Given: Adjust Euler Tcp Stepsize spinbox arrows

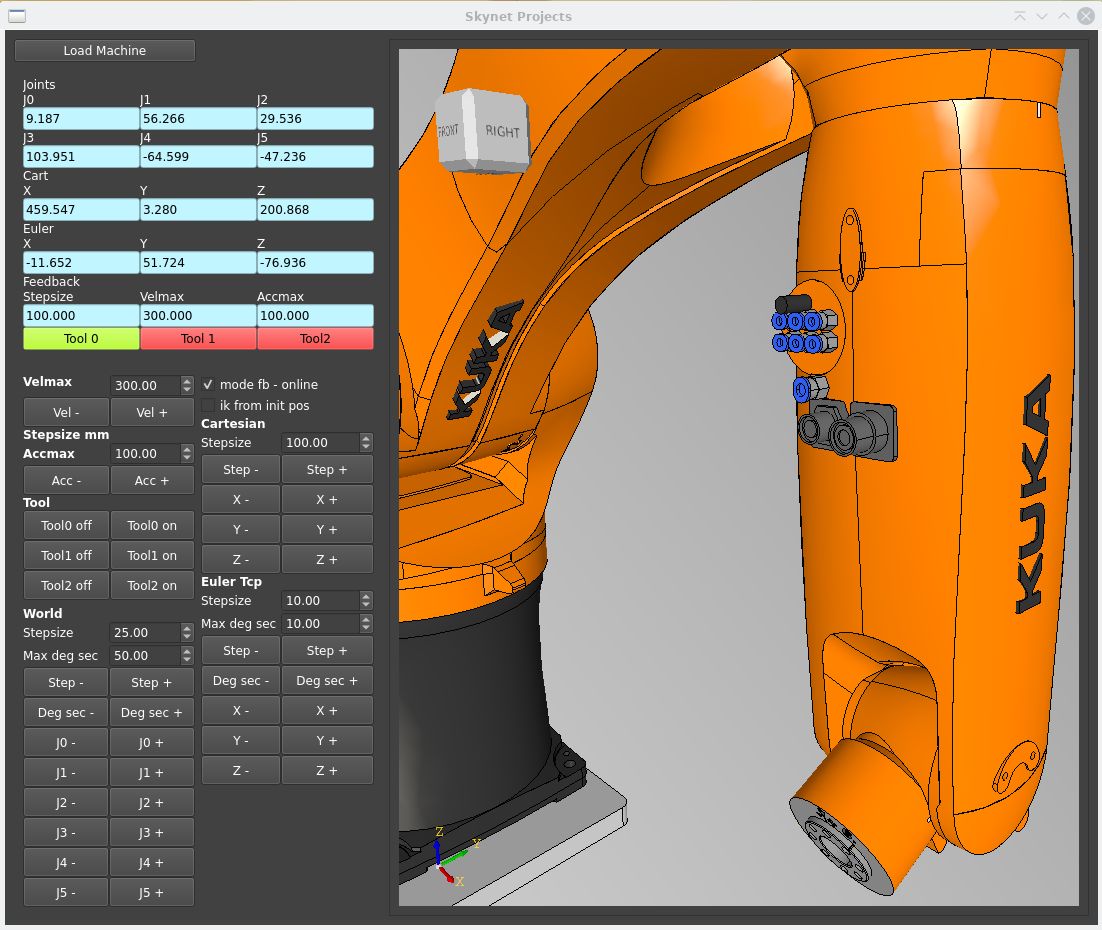Looking at the screenshot, I should [365, 601].
